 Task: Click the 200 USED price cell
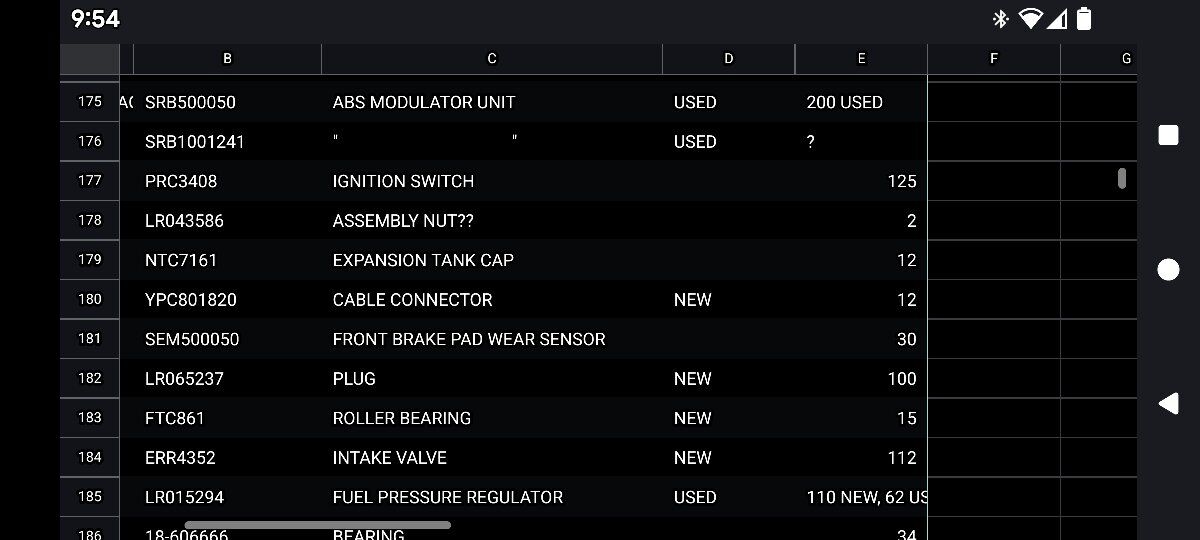tap(861, 102)
